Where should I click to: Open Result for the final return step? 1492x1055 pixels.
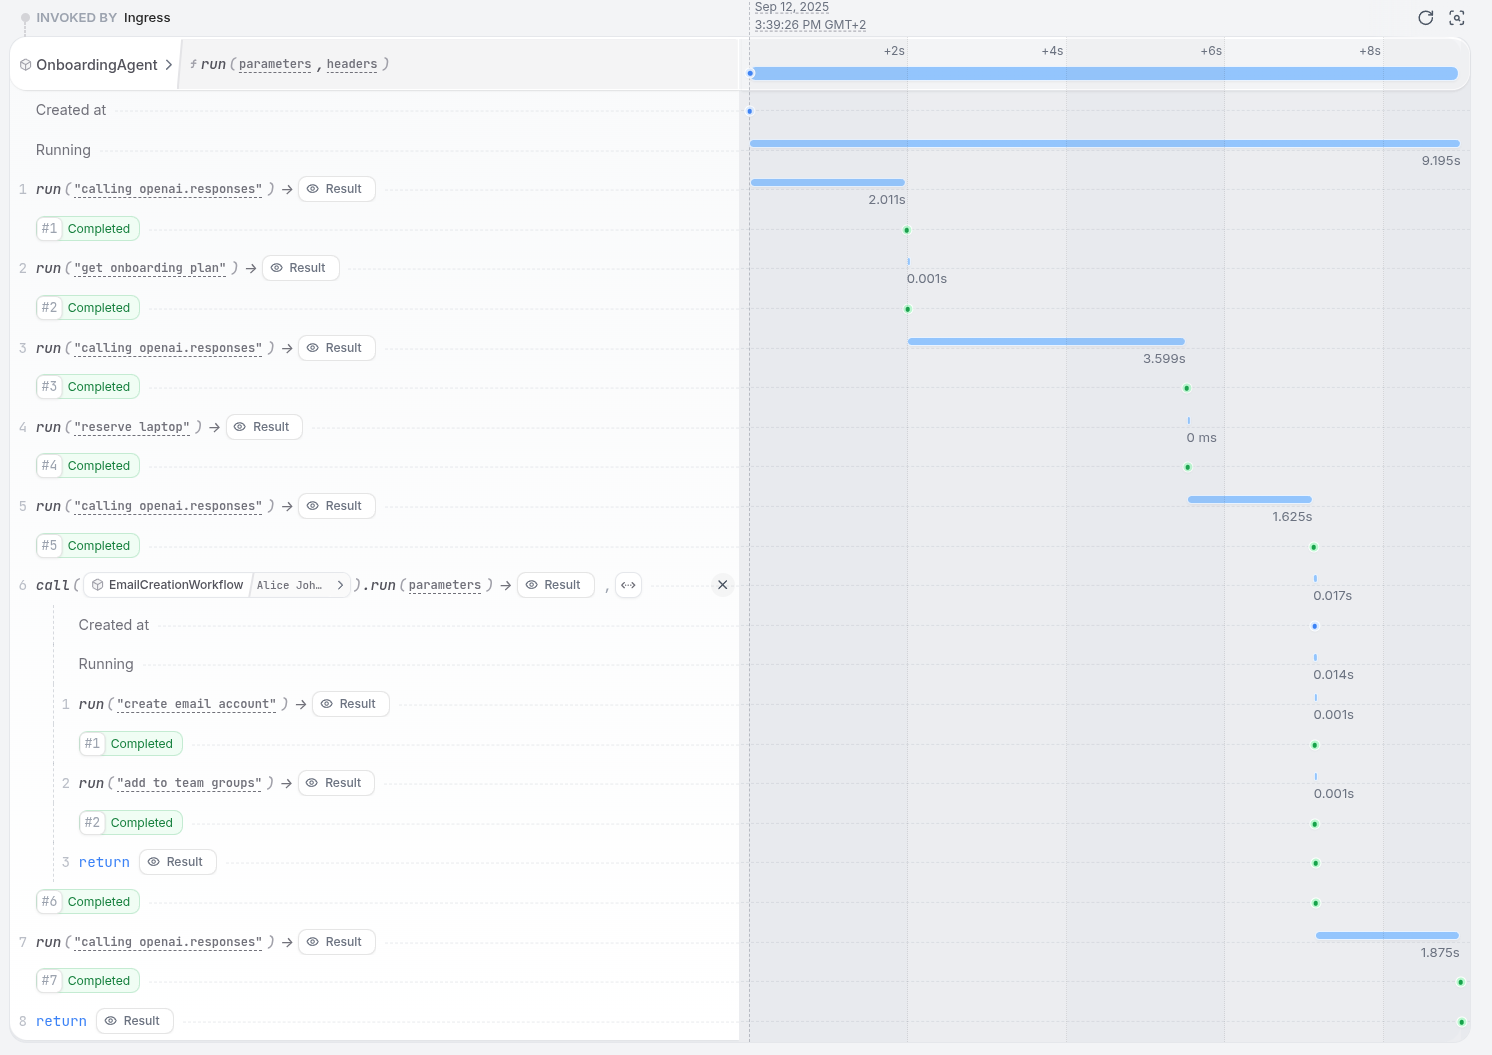point(134,1021)
